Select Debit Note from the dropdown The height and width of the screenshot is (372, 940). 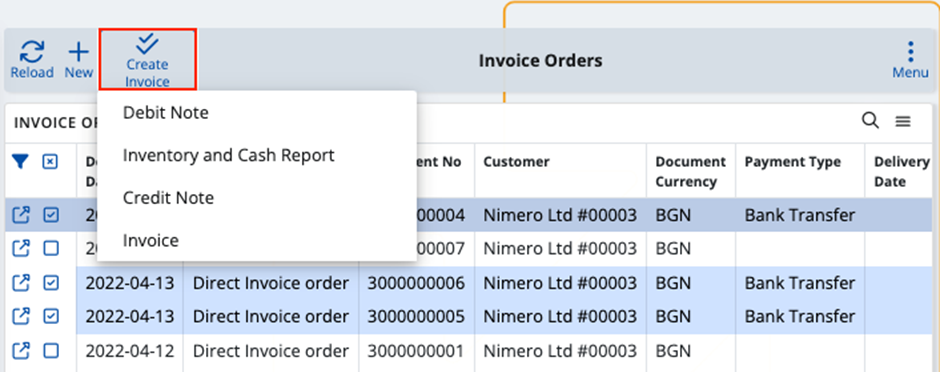pyautogui.click(x=166, y=112)
